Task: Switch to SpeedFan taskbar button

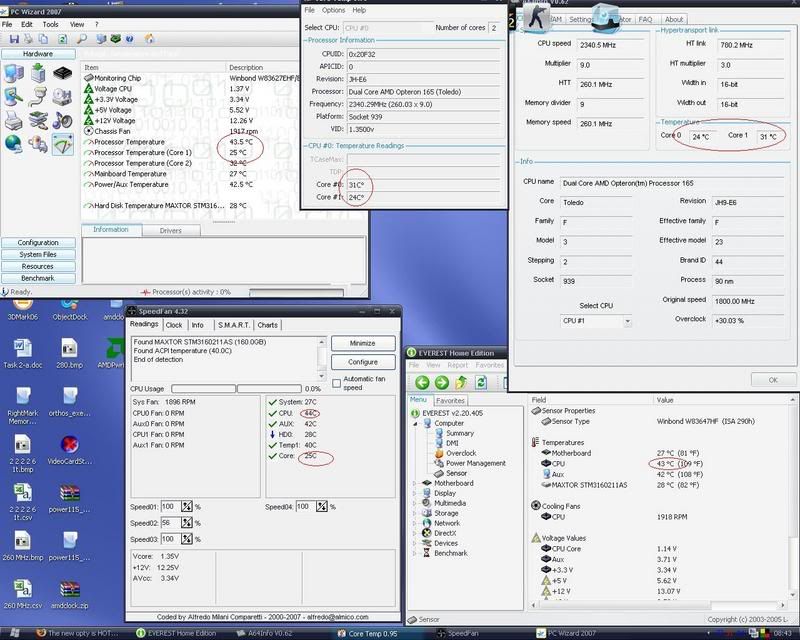Action: 457,633
